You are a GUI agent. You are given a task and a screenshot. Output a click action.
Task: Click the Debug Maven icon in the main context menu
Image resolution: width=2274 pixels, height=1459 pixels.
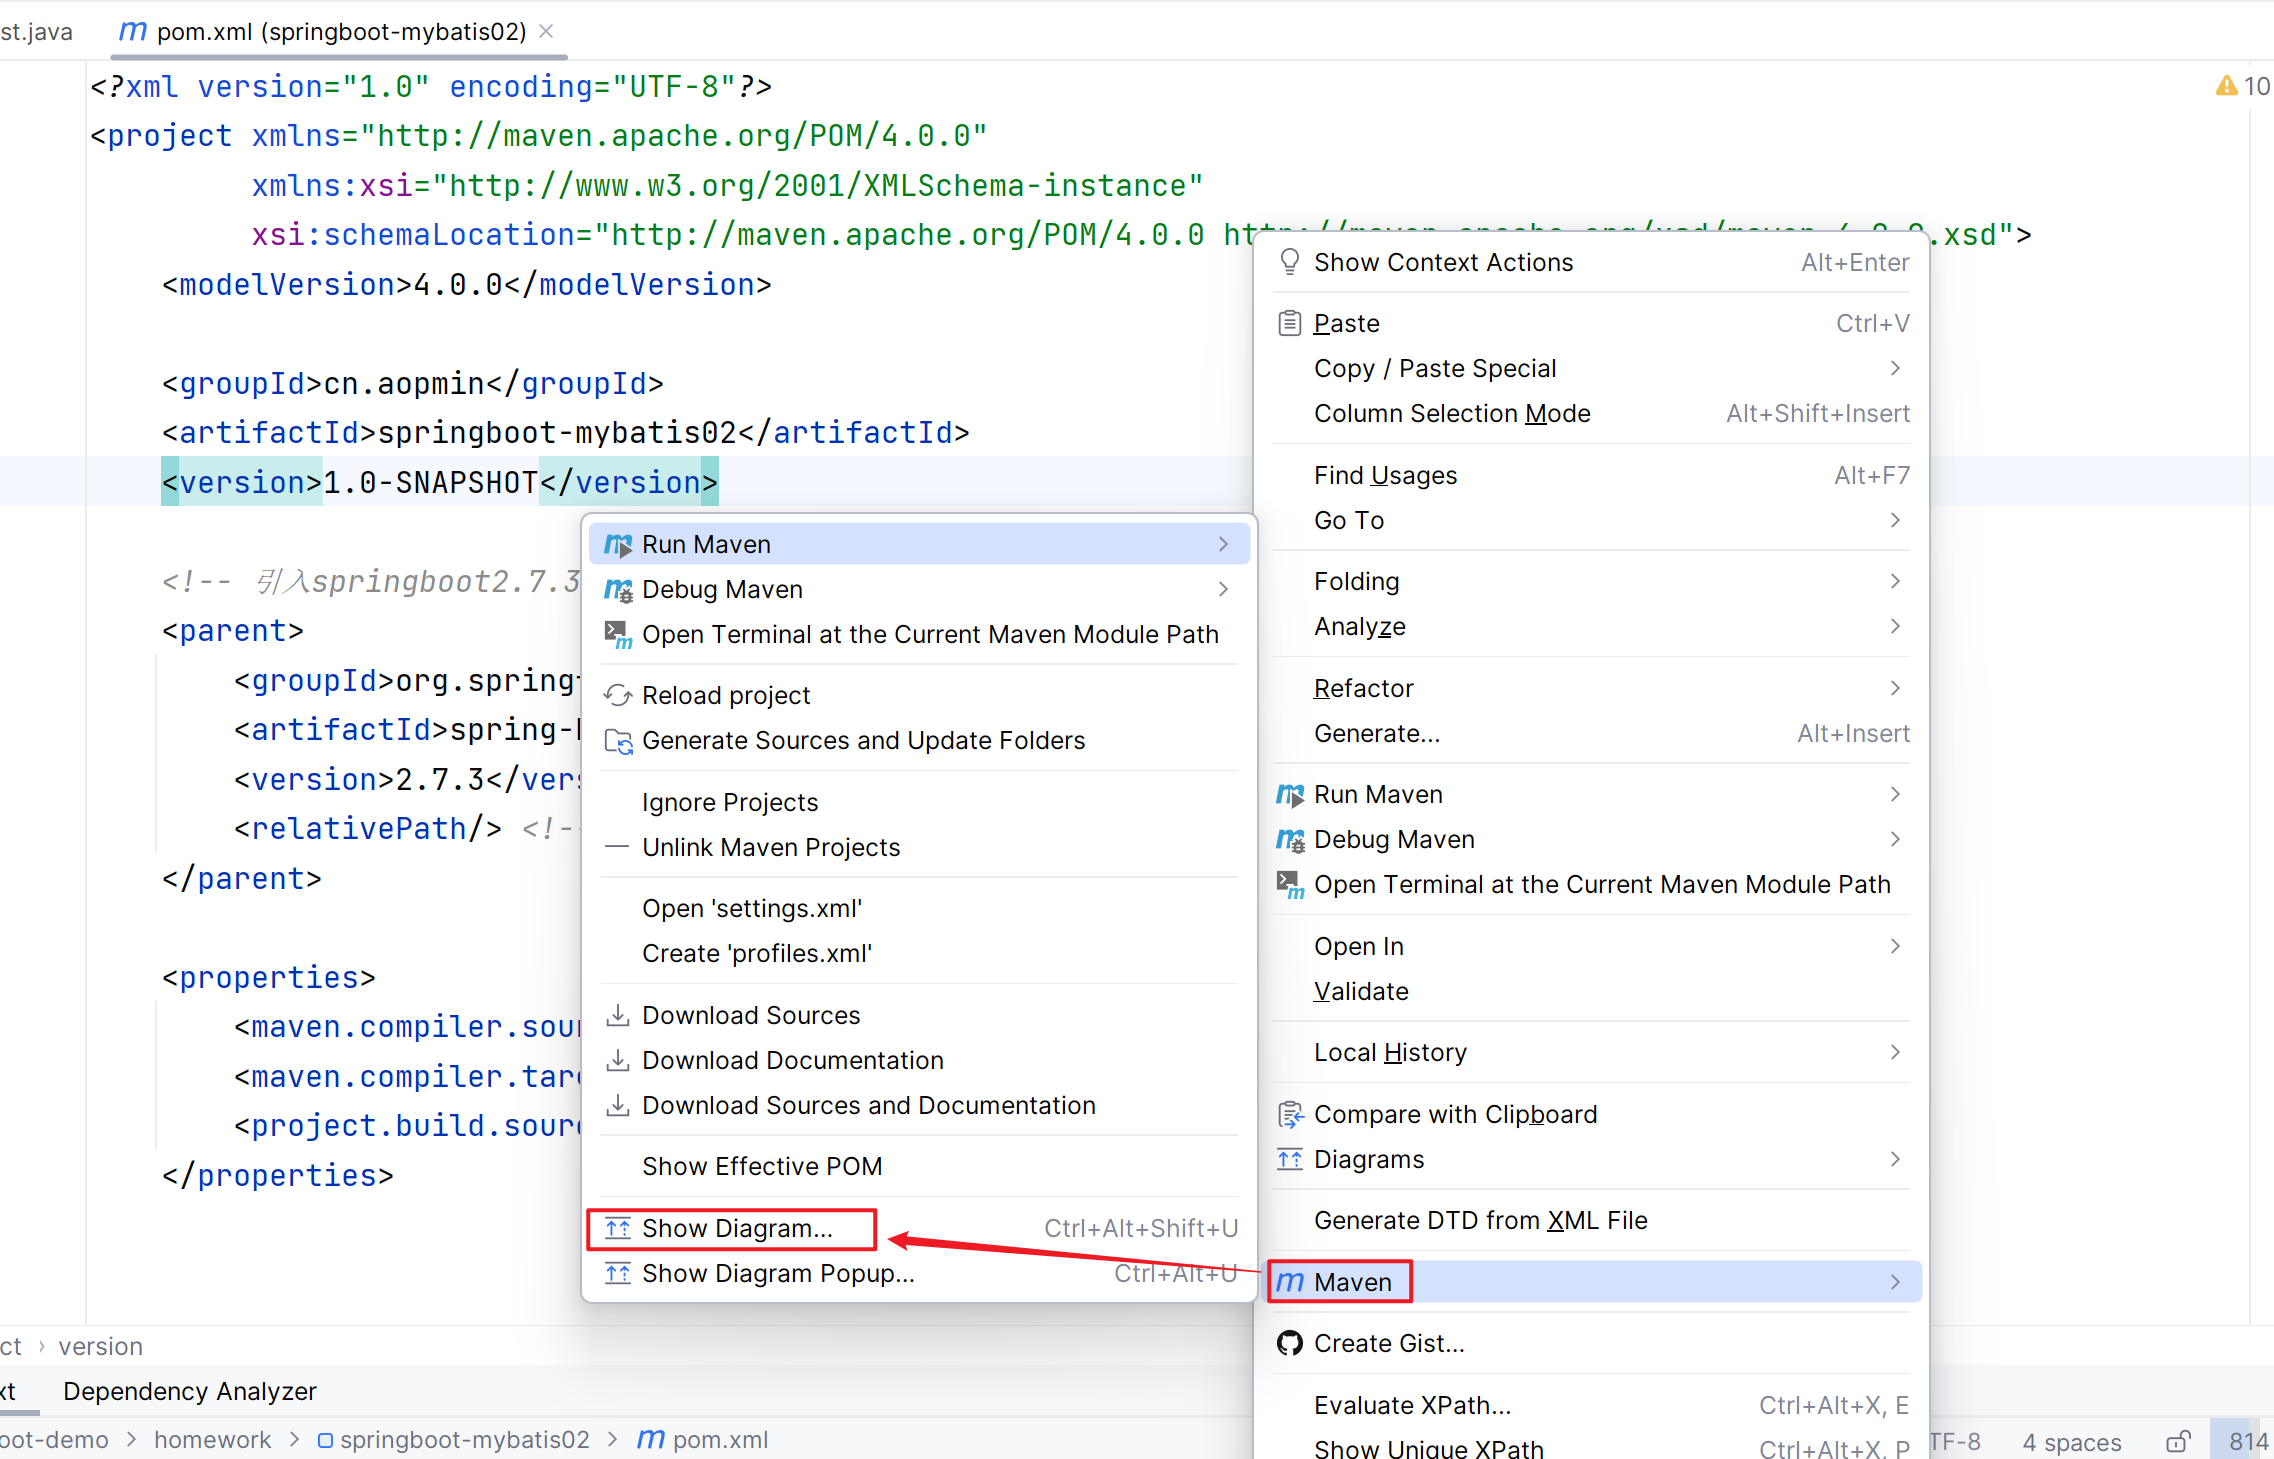pyautogui.click(x=1290, y=840)
